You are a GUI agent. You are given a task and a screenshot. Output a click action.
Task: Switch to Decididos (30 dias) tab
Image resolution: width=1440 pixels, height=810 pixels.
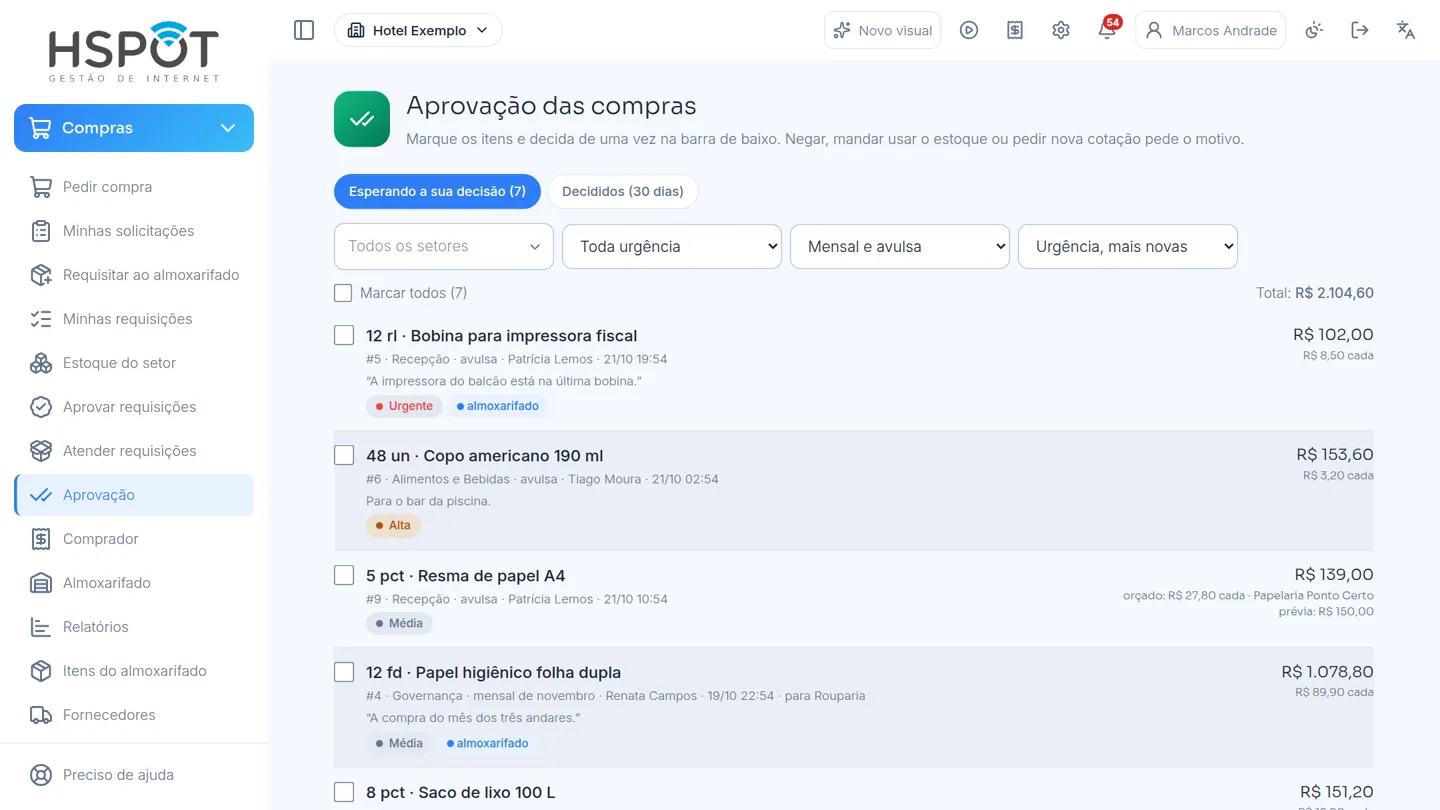(x=623, y=191)
